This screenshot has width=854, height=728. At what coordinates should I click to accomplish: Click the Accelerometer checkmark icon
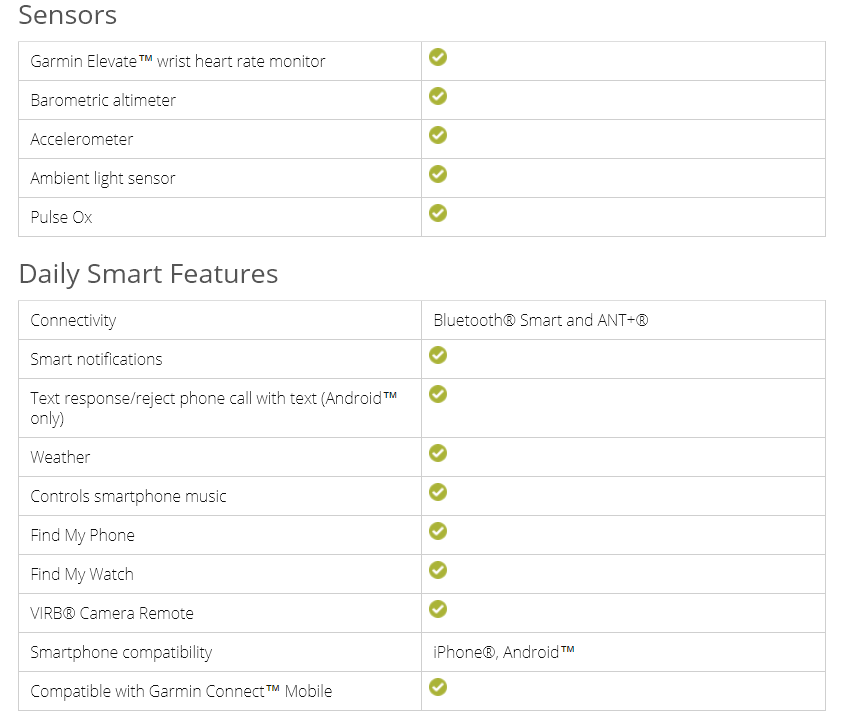click(438, 135)
